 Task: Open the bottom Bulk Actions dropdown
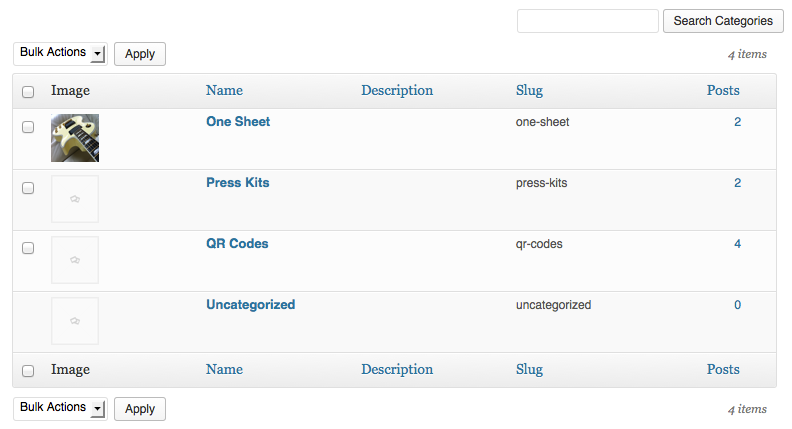pyautogui.click(x=60, y=408)
